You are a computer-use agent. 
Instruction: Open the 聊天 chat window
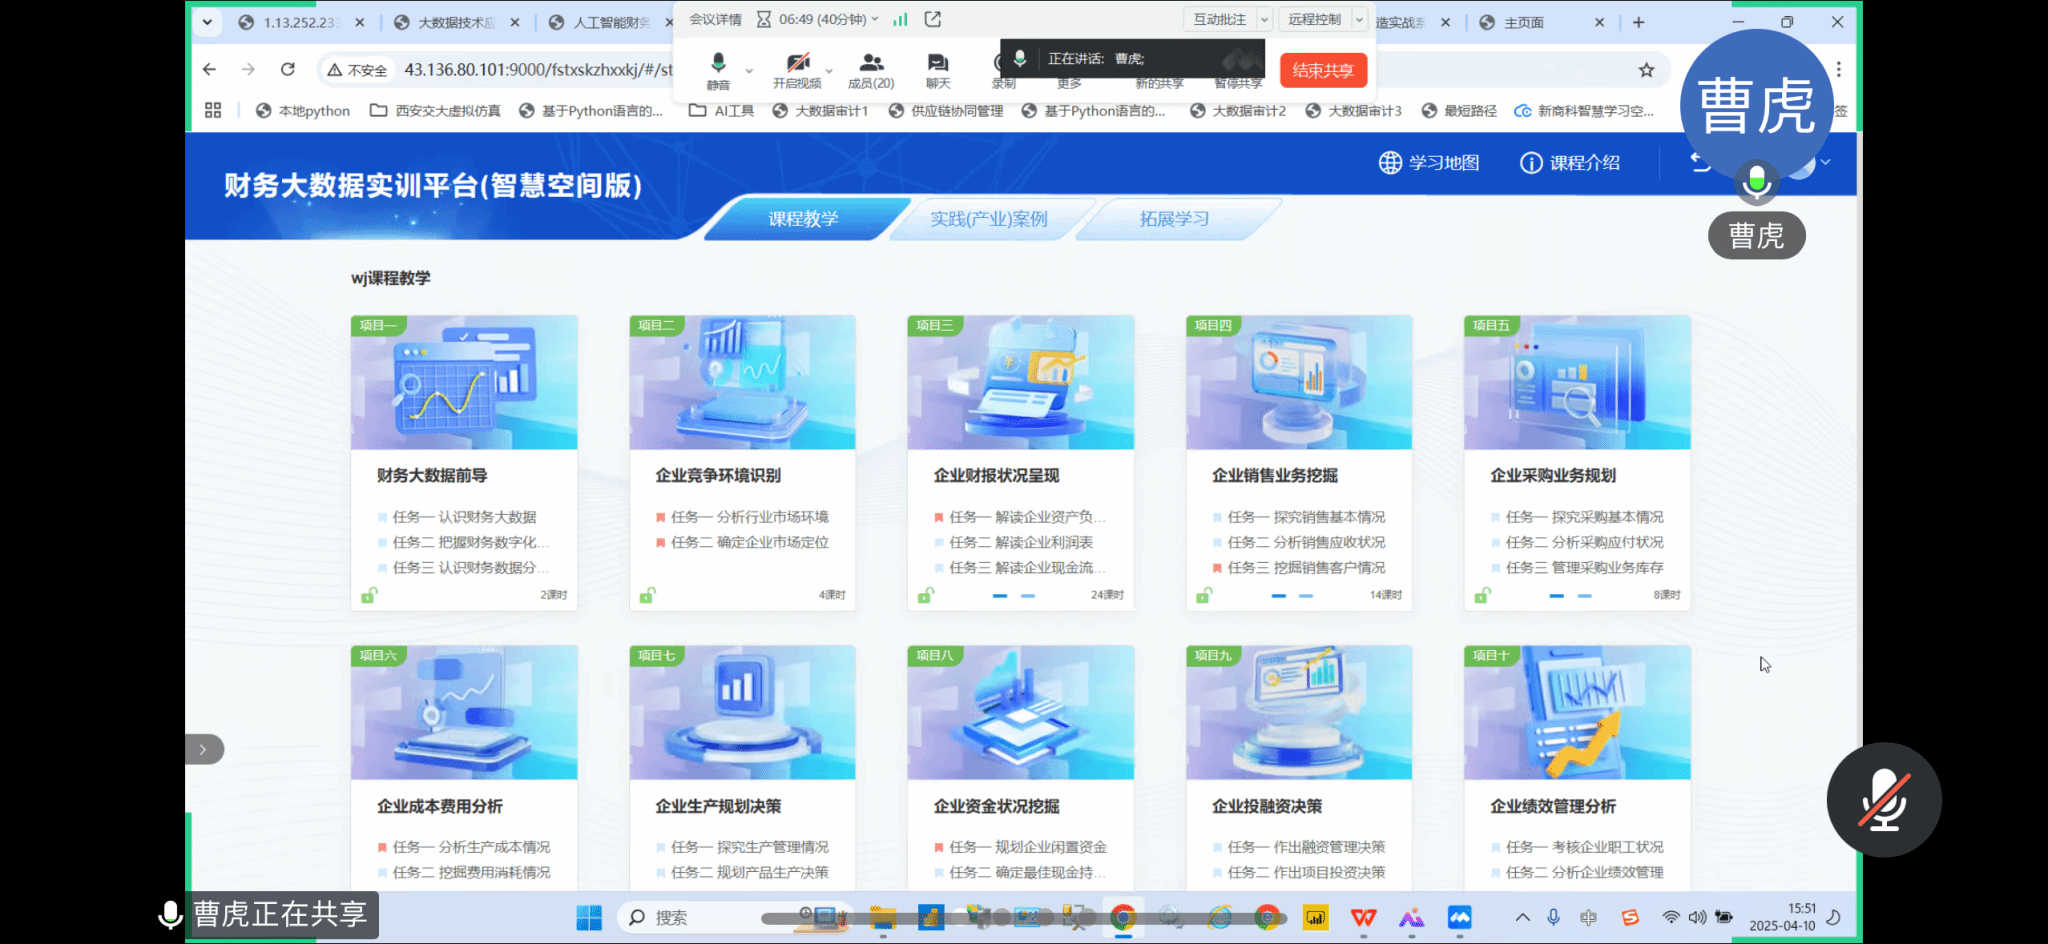[937, 69]
